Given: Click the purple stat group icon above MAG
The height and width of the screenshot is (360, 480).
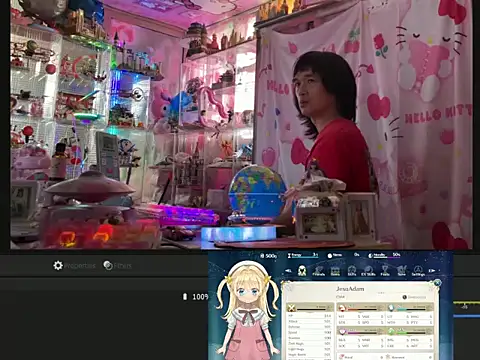Looking at the screenshot, I should (x=342, y=331).
